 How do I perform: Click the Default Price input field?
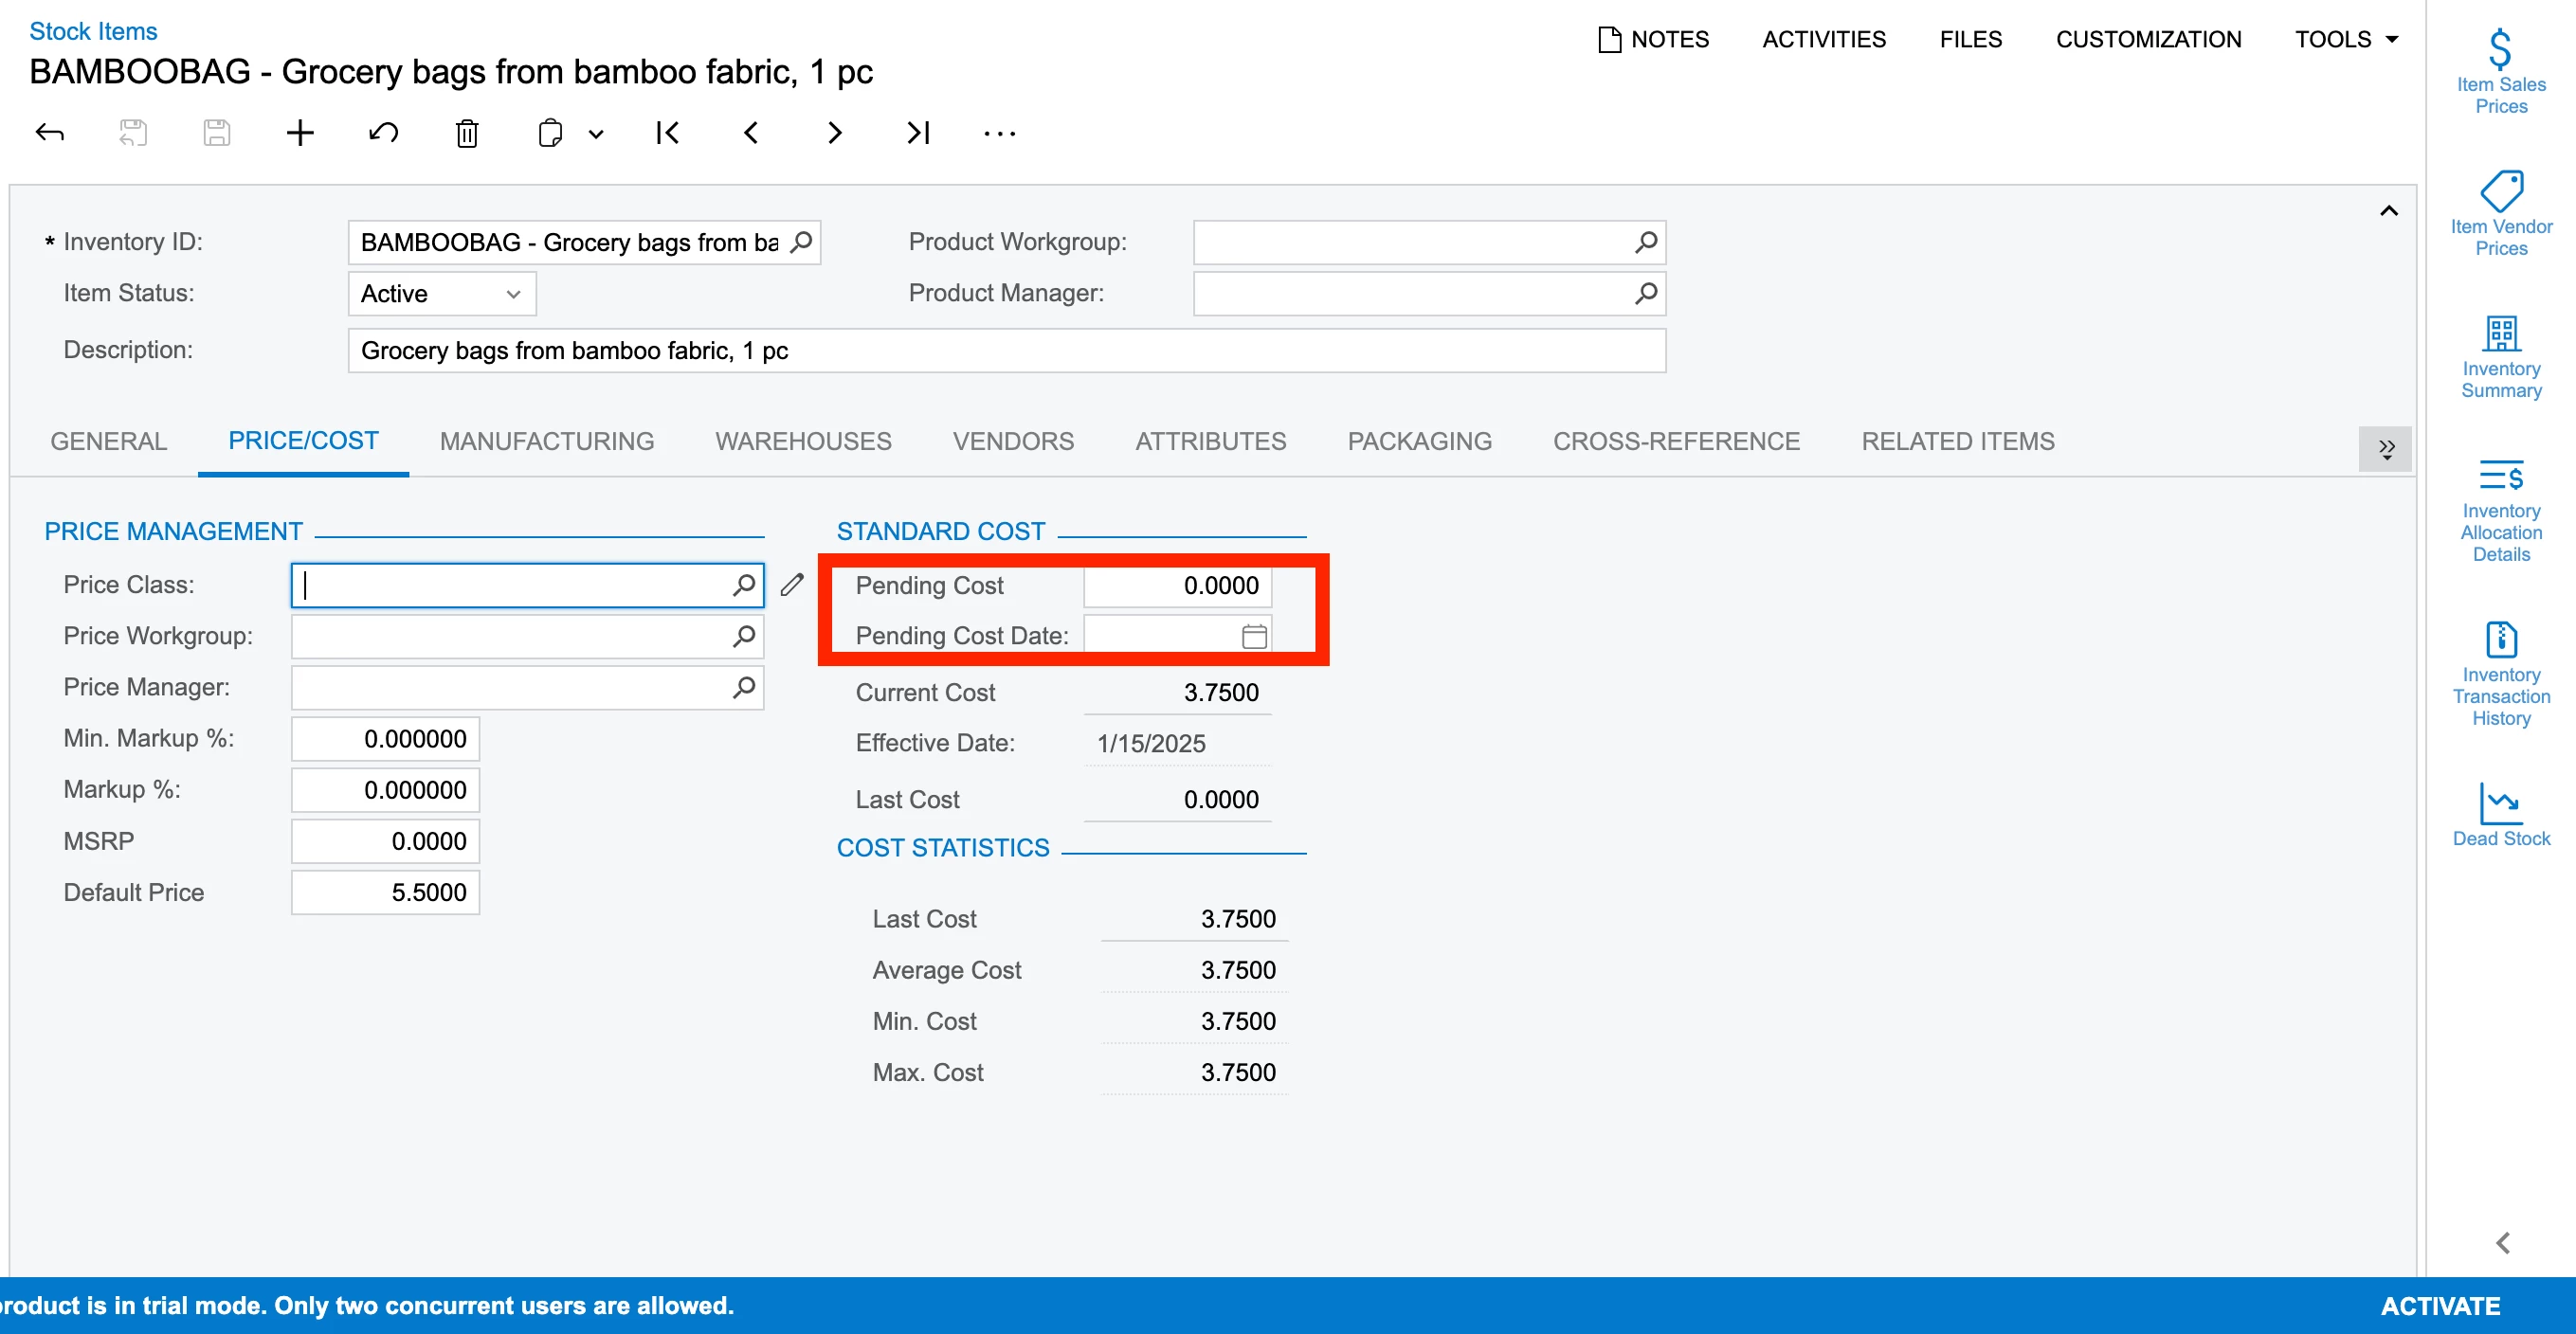385,892
